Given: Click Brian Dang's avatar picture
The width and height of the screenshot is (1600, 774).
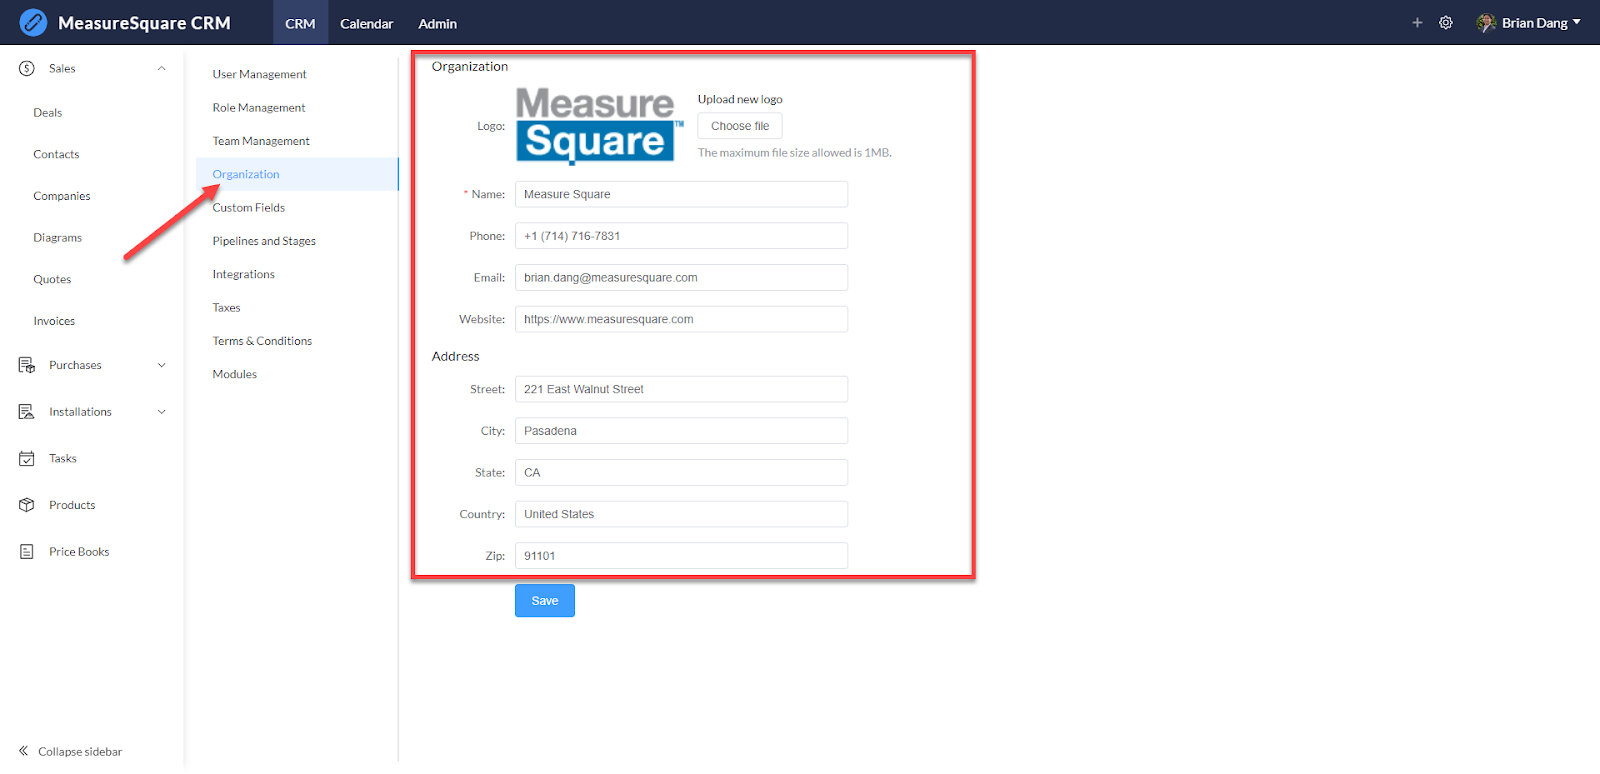Looking at the screenshot, I should tap(1486, 22).
